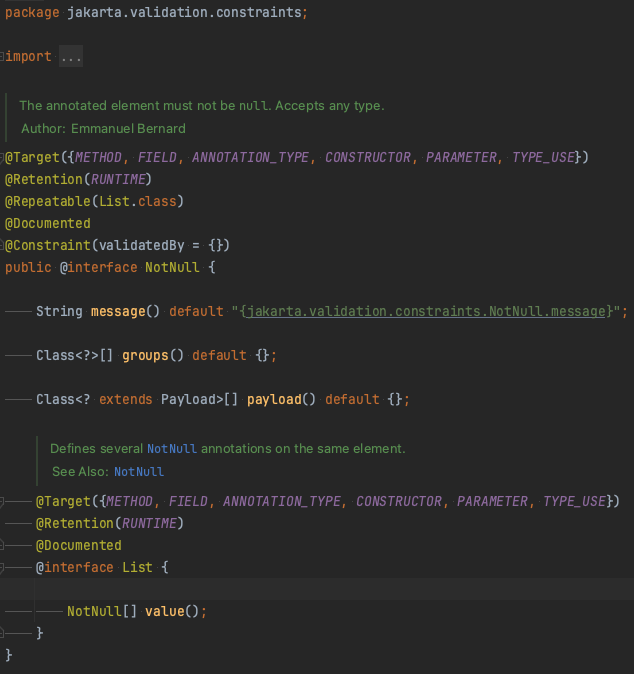Place caret on validatedBy attribute
Image resolution: width=634 pixels, height=674 pixels.
[142, 245]
